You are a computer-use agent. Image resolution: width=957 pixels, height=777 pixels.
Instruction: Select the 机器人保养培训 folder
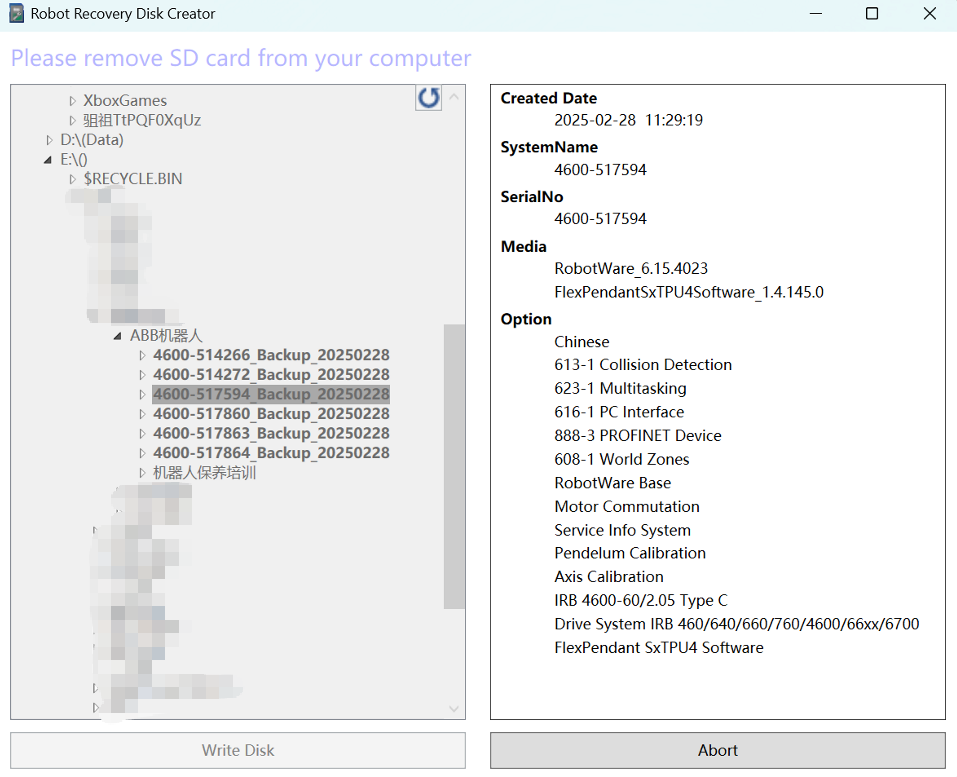pyautogui.click(x=204, y=472)
